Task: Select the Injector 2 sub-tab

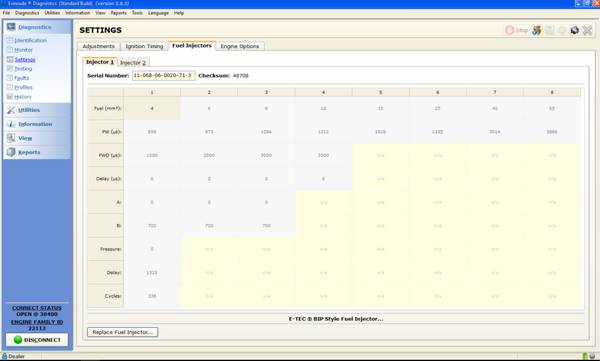Action: click(133, 63)
